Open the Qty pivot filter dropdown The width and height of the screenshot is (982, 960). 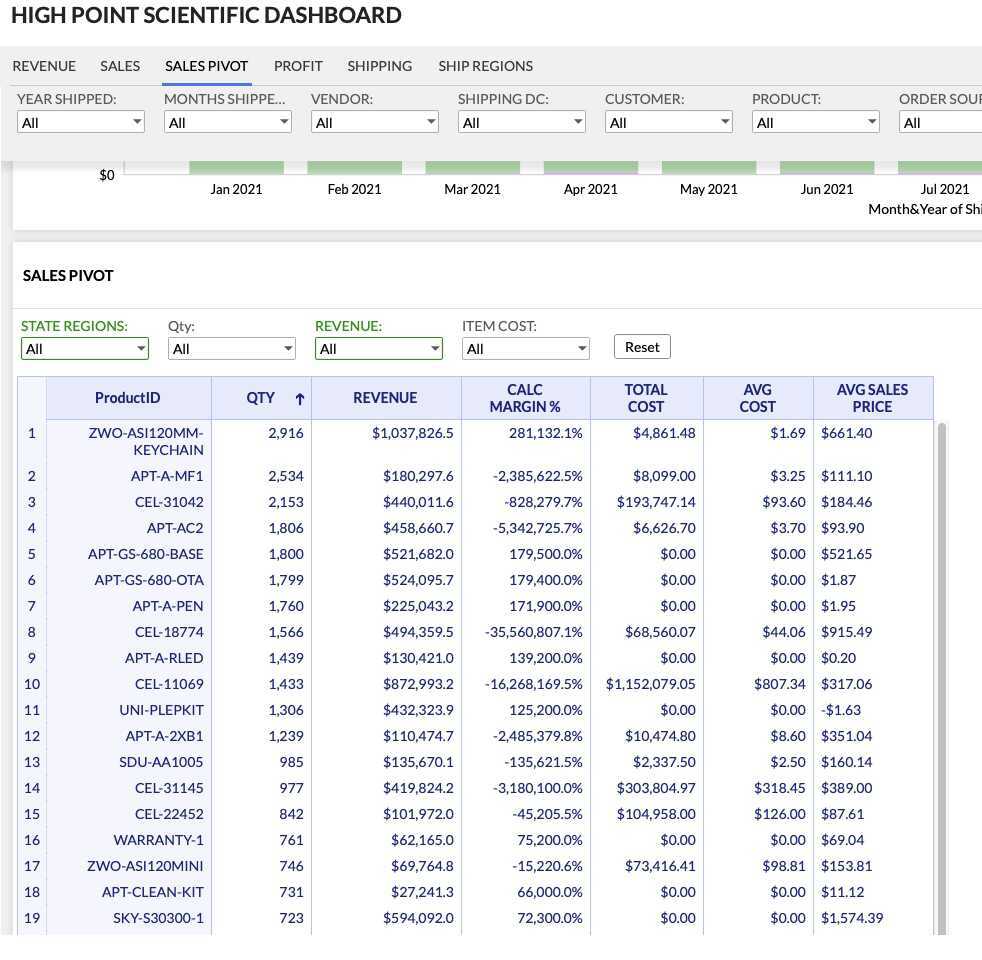pos(231,348)
